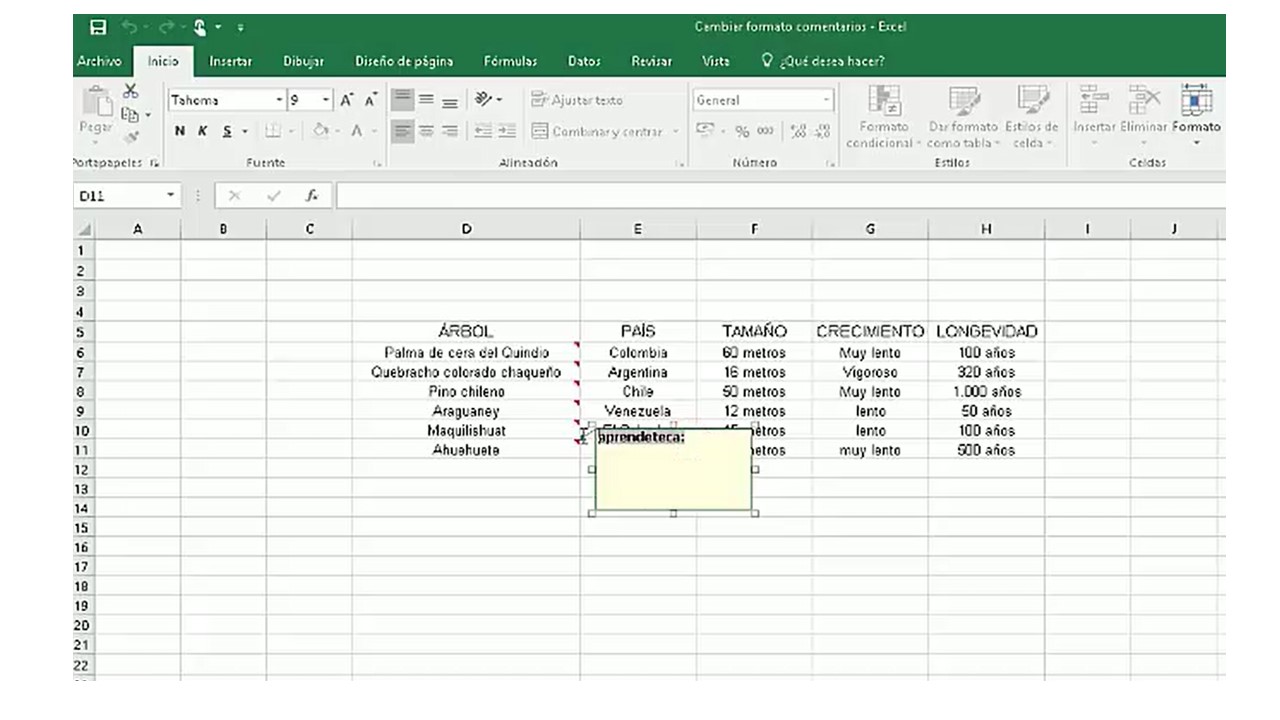
Task: Open the Formato cells menu
Action: coord(1196,117)
